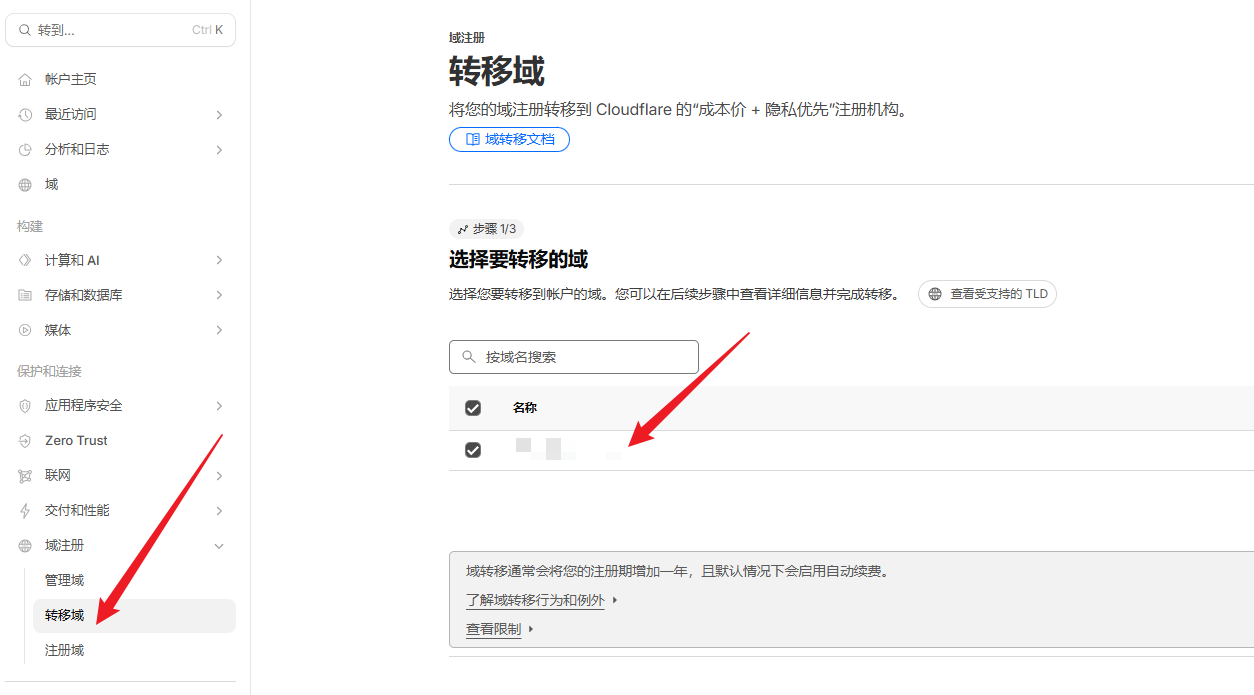The image size is (1254, 695).
Task: Collapse the 域注册 section chevron
Action: (219, 545)
